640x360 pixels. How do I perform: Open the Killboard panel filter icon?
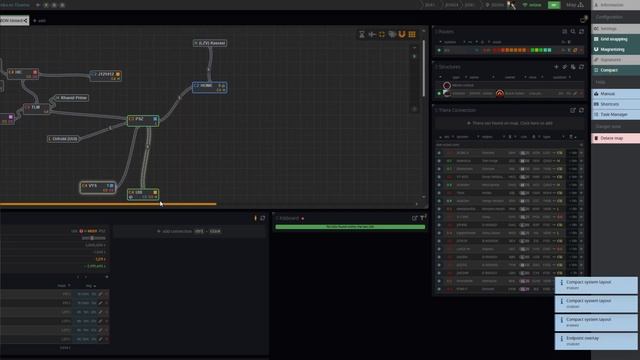pos(423,218)
